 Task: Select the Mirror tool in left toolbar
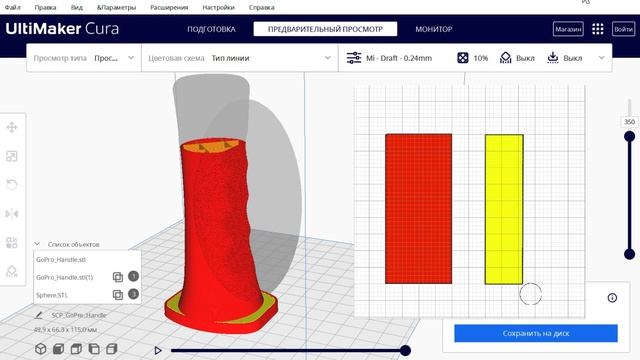coord(12,213)
